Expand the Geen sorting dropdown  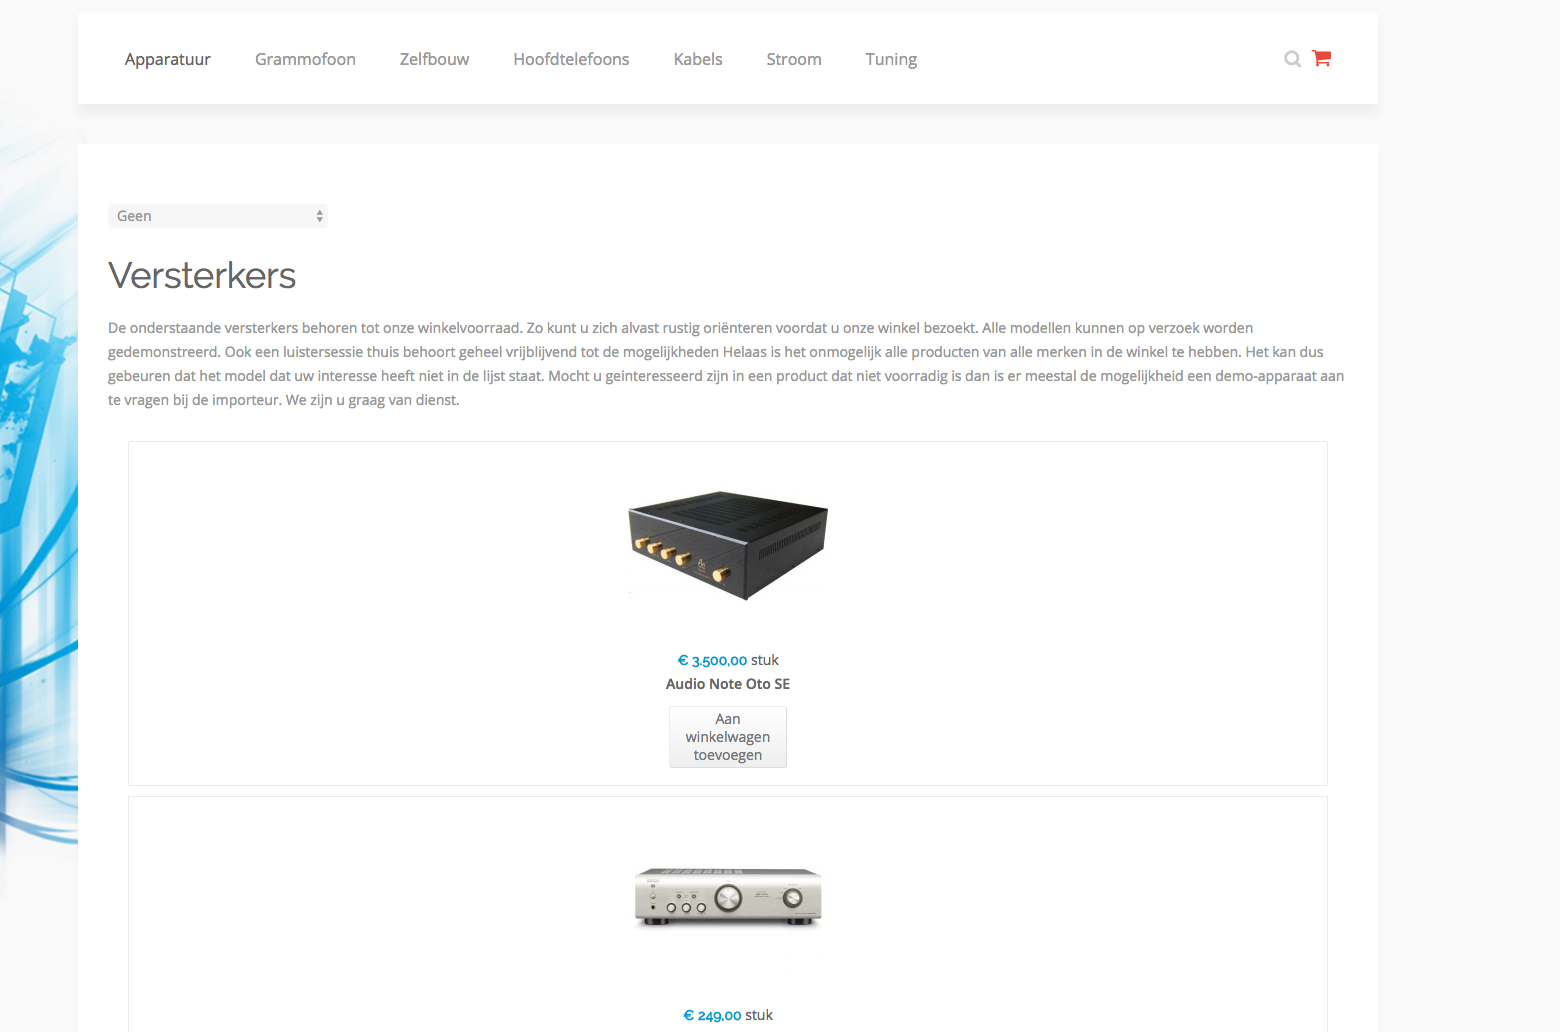coord(218,216)
